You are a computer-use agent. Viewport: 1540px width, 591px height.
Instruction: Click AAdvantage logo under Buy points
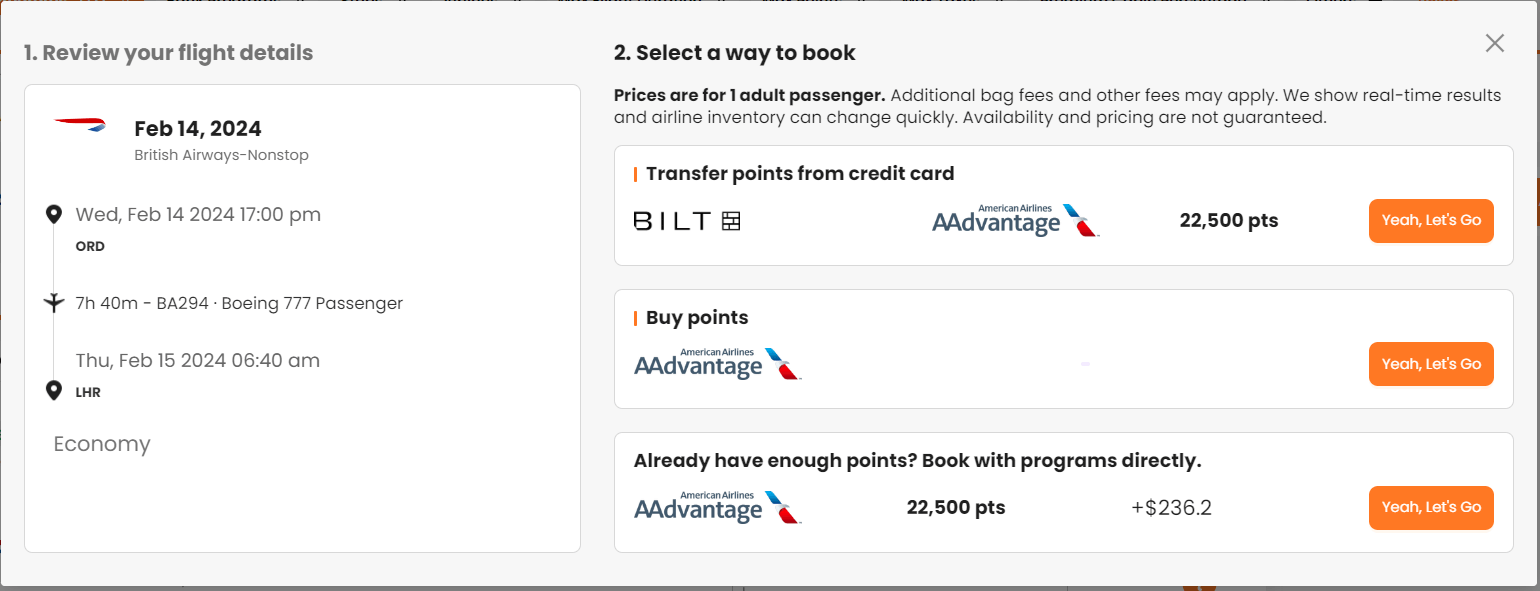click(718, 364)
